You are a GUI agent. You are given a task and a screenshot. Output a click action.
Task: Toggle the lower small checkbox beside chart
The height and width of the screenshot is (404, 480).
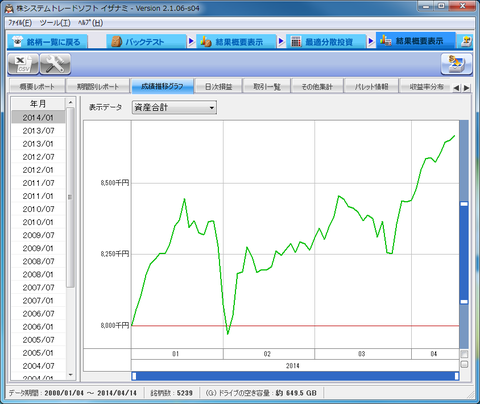[464, 364]
